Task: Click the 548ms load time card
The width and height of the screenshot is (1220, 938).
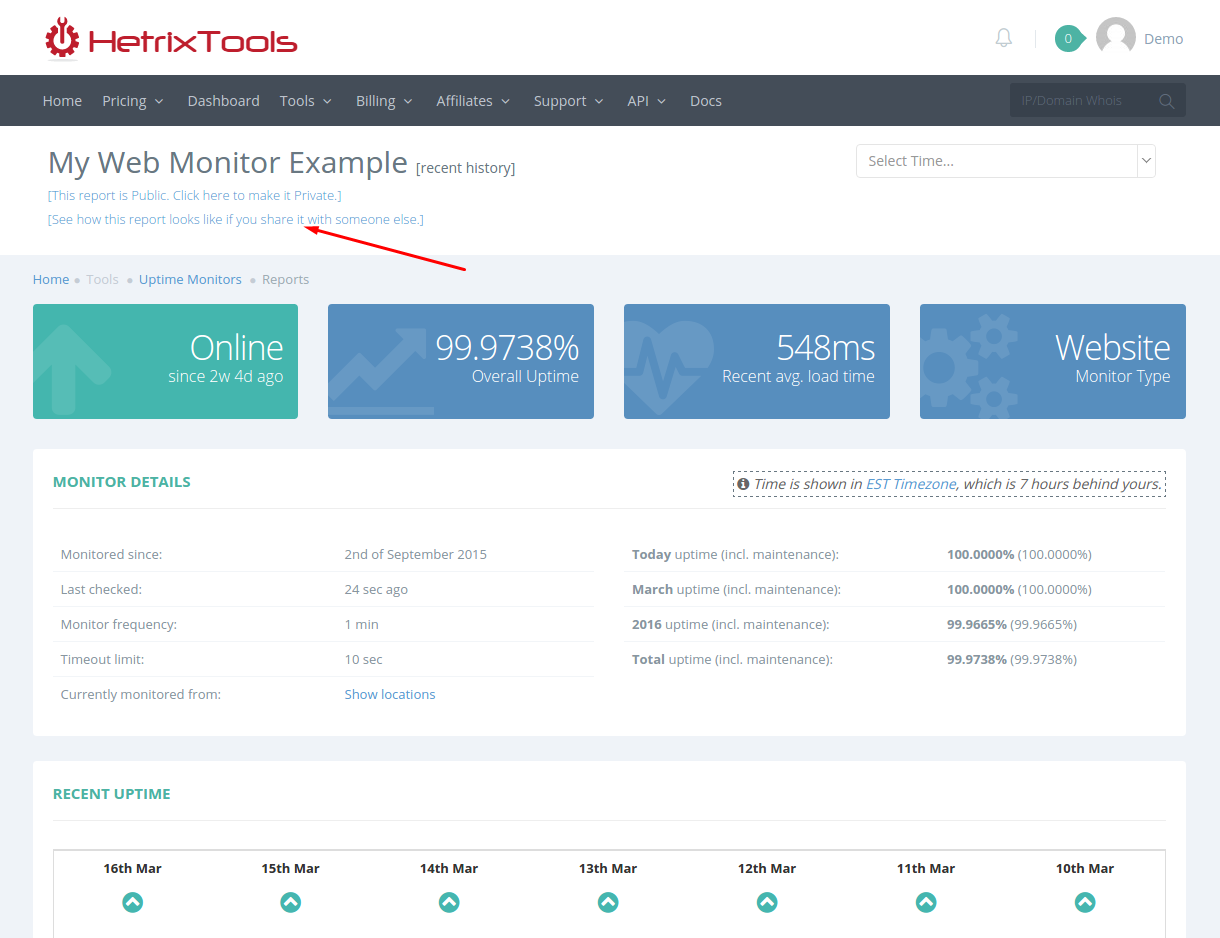Action: [757, 361]
